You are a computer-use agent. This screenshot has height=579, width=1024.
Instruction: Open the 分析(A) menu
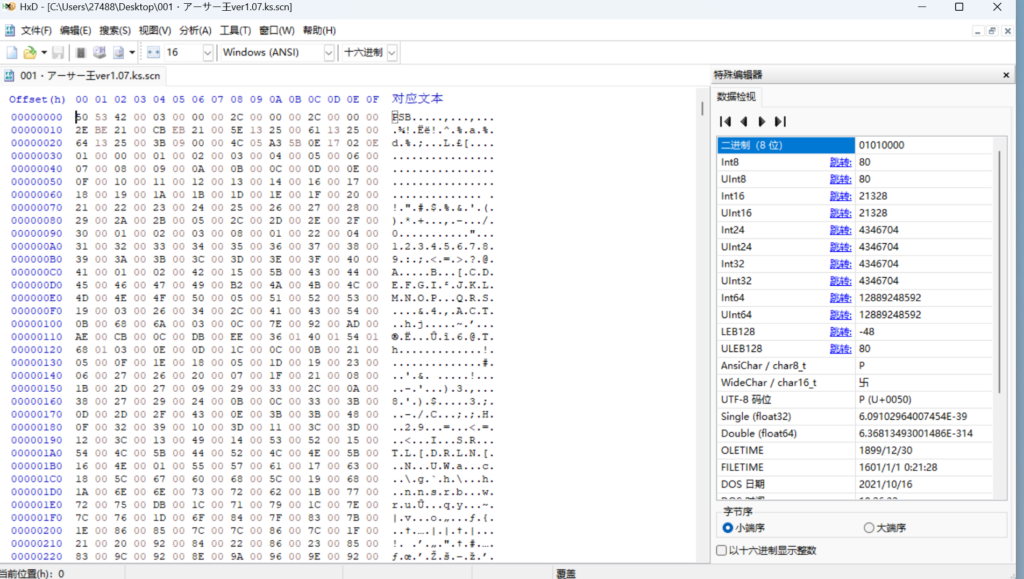[x=195, y=30]
